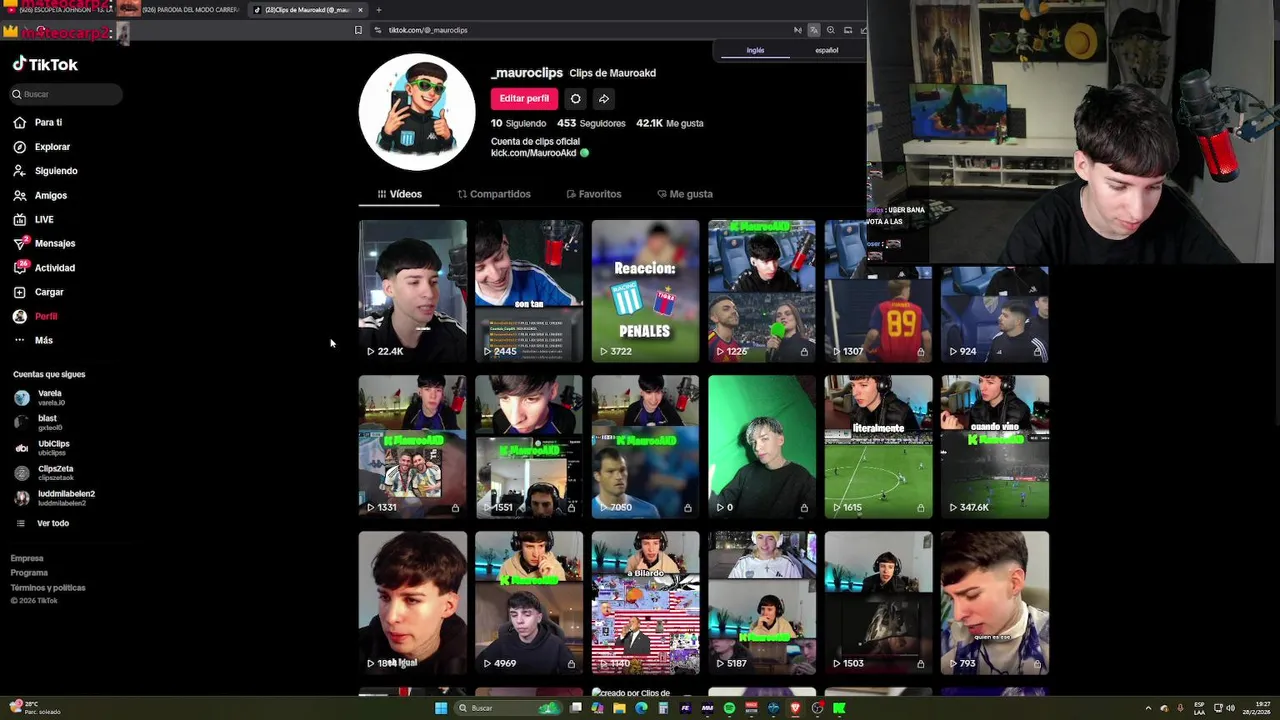
Task: Switch to the Me gusta tab
Action: (685, 194)
